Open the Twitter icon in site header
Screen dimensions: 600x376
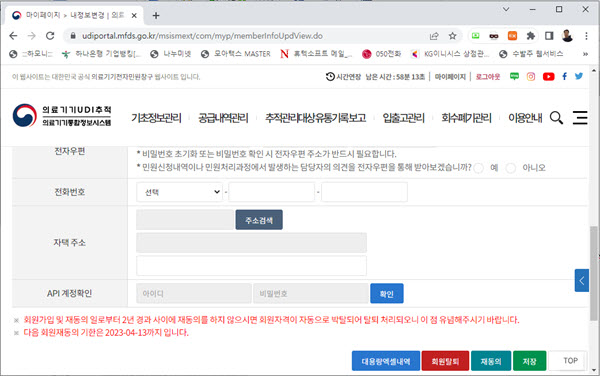[579, 76]
